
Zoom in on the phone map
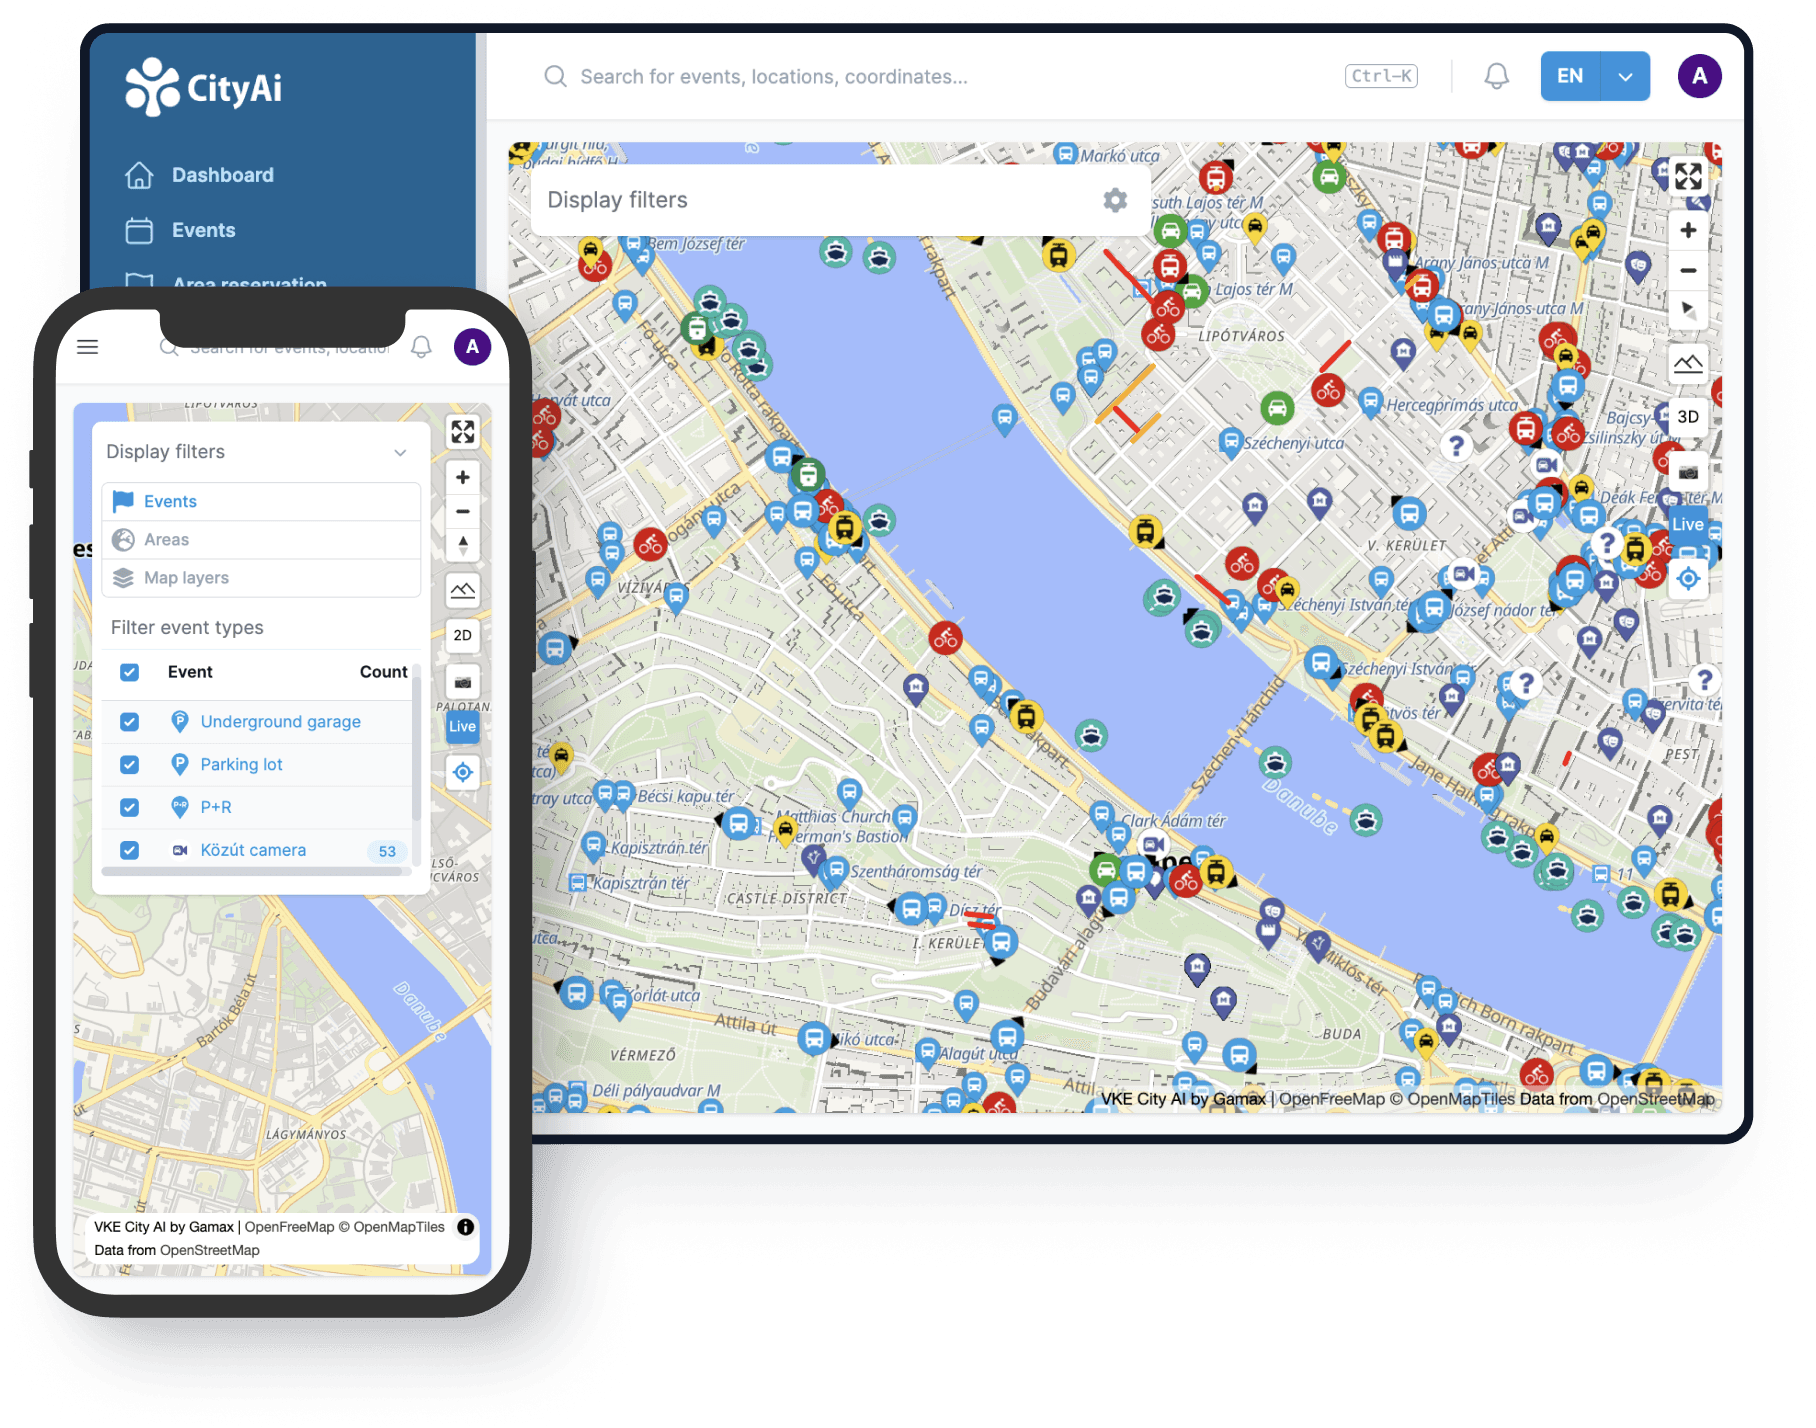[463, 478]
